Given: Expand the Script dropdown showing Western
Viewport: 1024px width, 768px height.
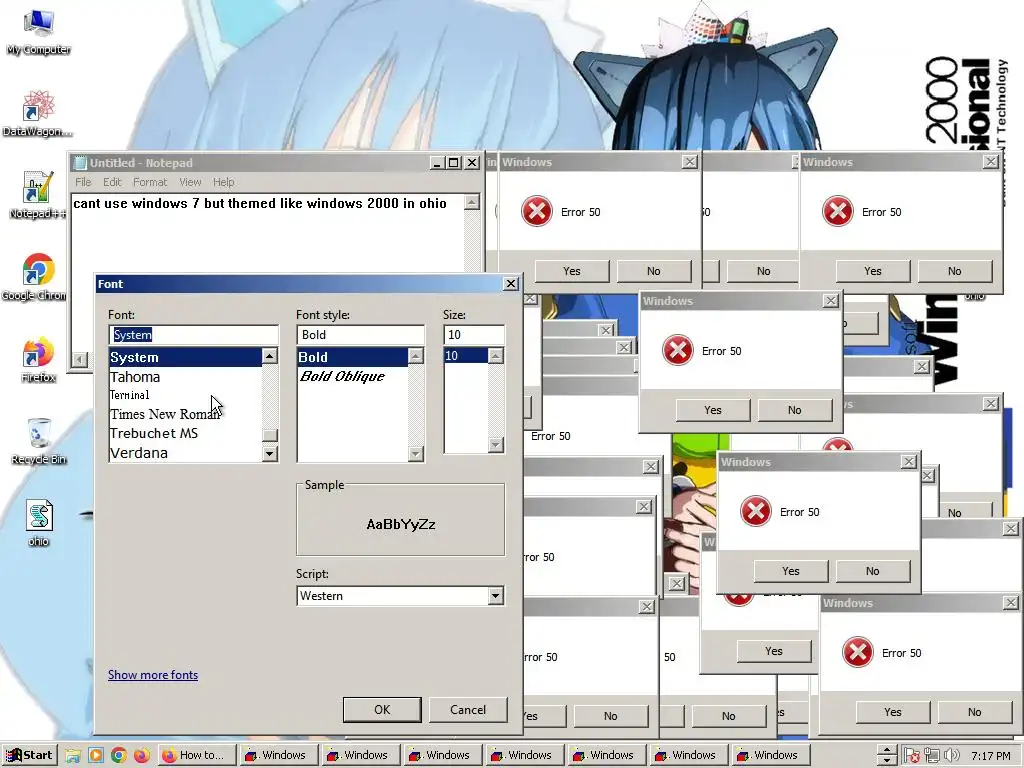Looking at the screenshot, I should 496,596.
